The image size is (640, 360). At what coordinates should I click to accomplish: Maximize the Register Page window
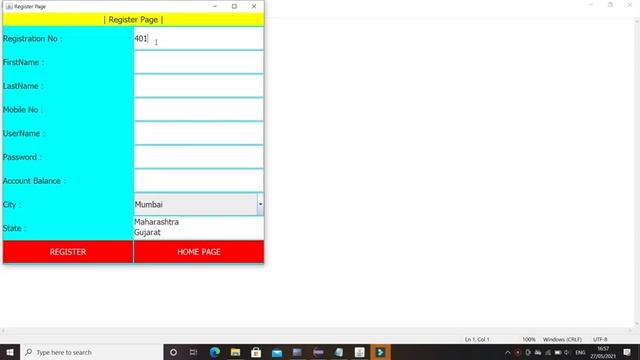click(234, 7)
